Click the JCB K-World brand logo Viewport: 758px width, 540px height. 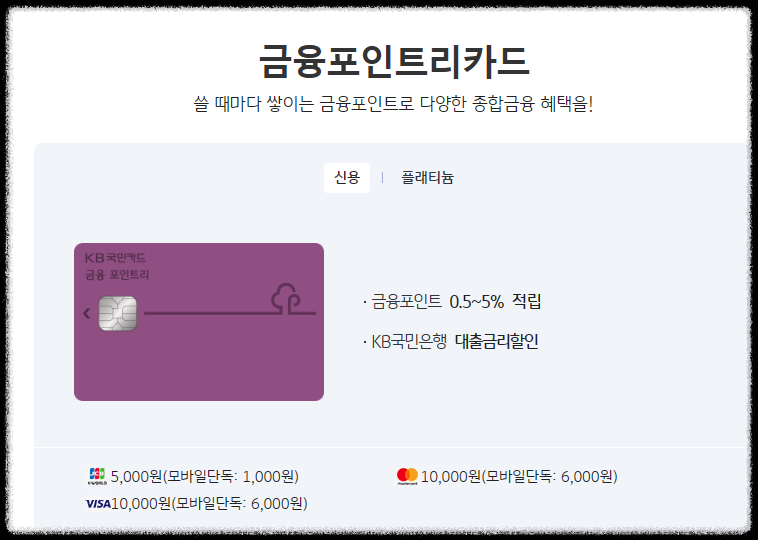pyautogui.click(x=97, y=476)
